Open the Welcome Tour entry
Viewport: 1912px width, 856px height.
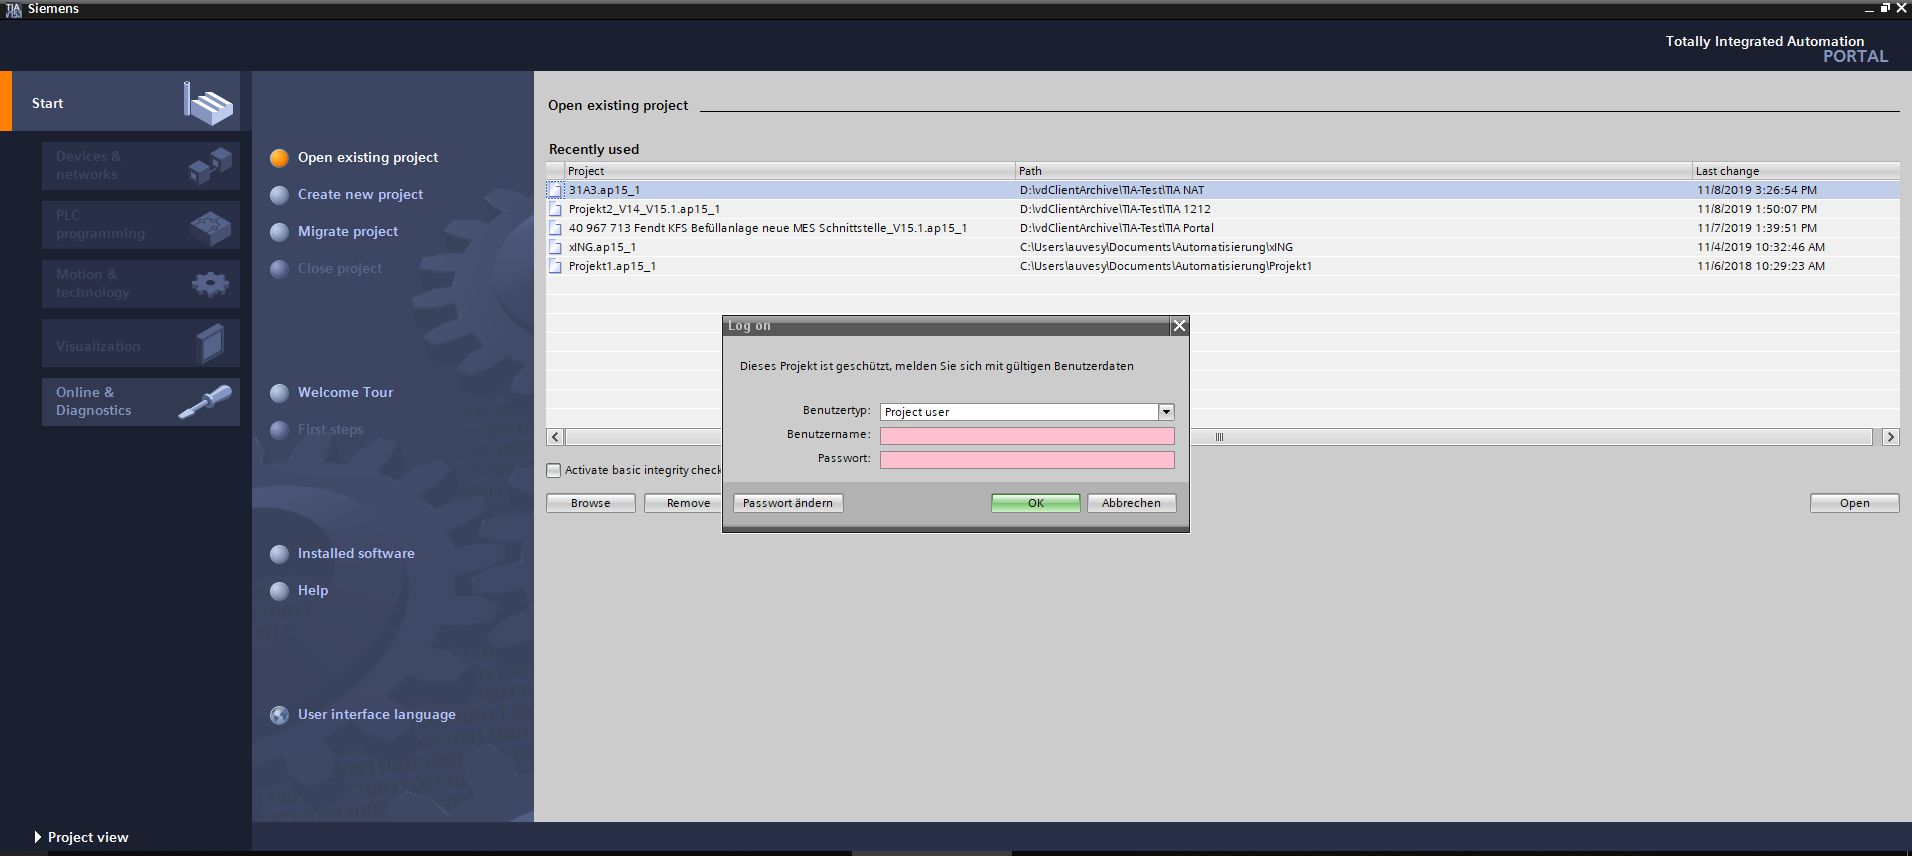[x=345, y=392]
